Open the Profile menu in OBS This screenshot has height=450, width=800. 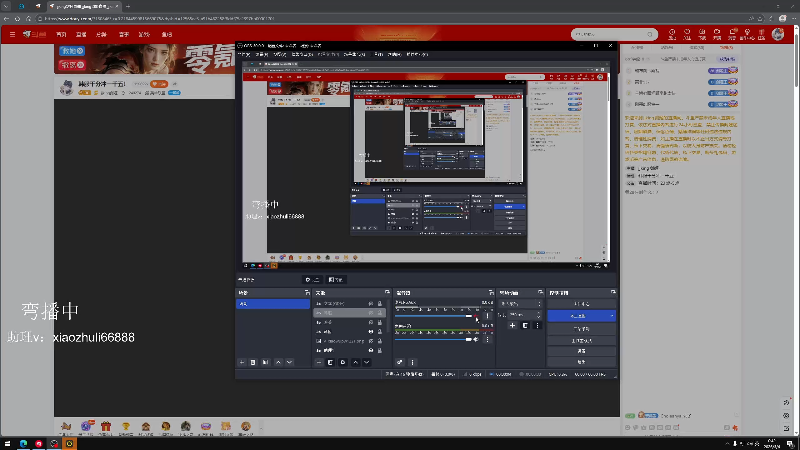tap(328, 54)
